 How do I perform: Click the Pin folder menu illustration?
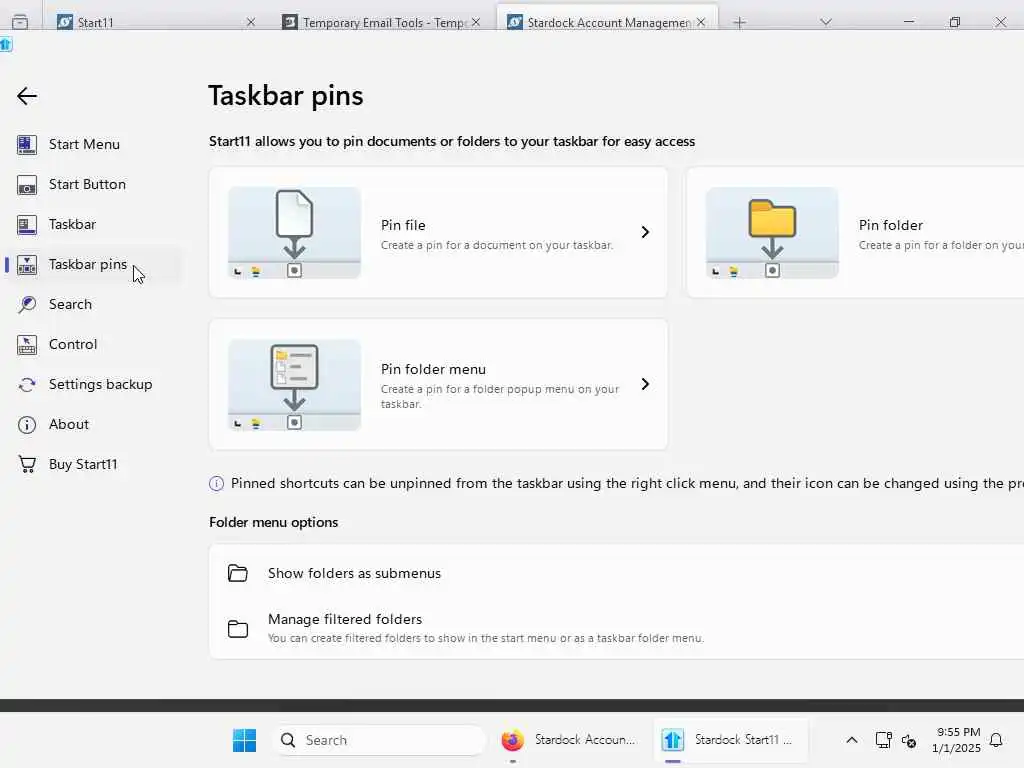click(295, 385)
